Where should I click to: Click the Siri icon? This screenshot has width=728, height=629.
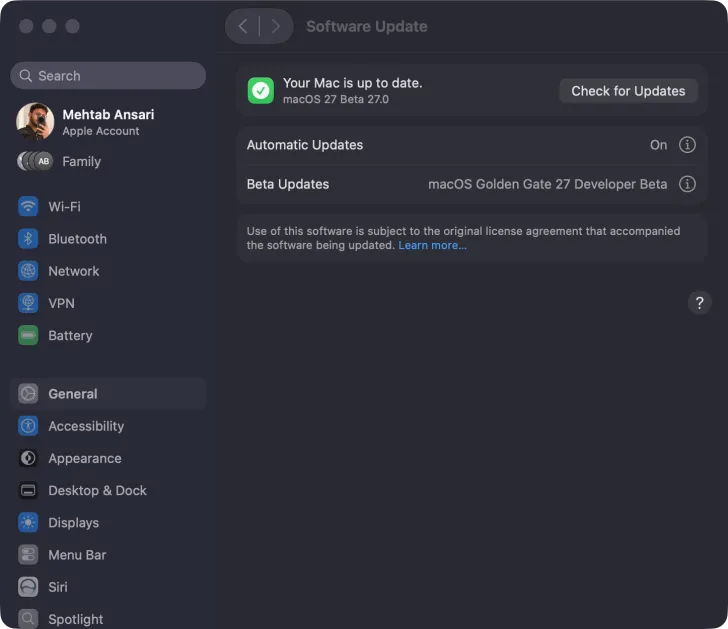28,587
